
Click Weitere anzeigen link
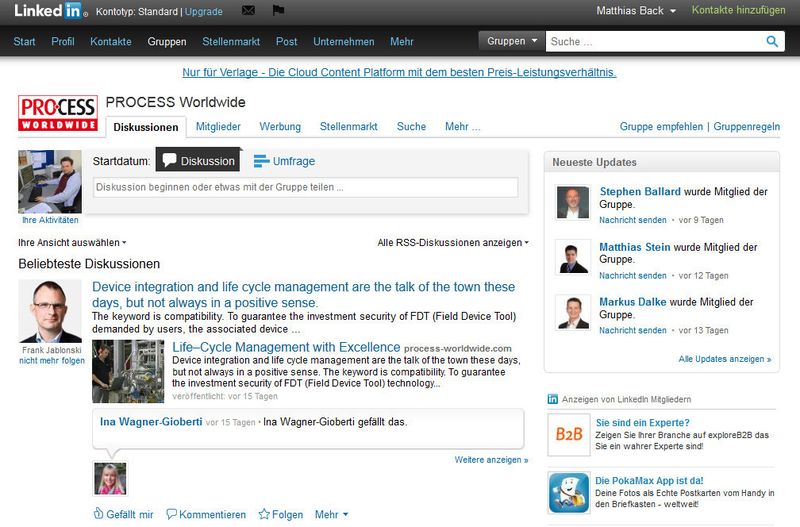click(491, 460)
